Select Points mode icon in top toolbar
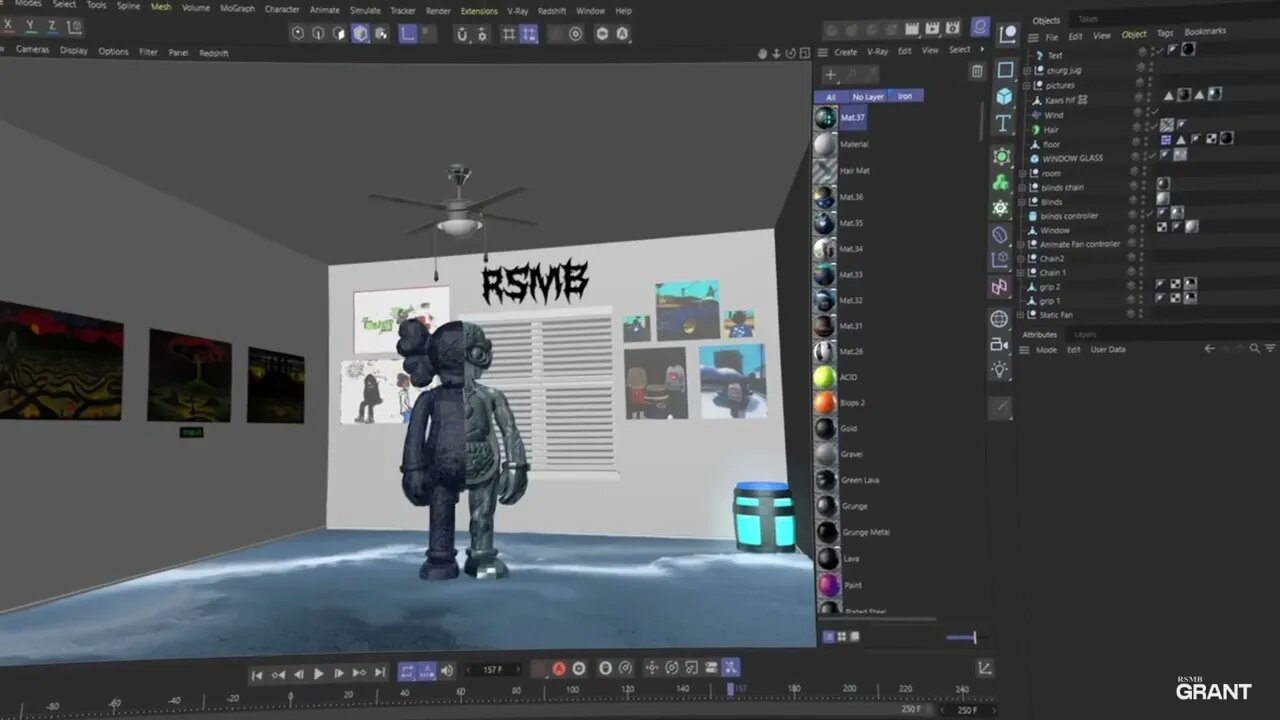The image size is (1280, 720). [298, 33]
